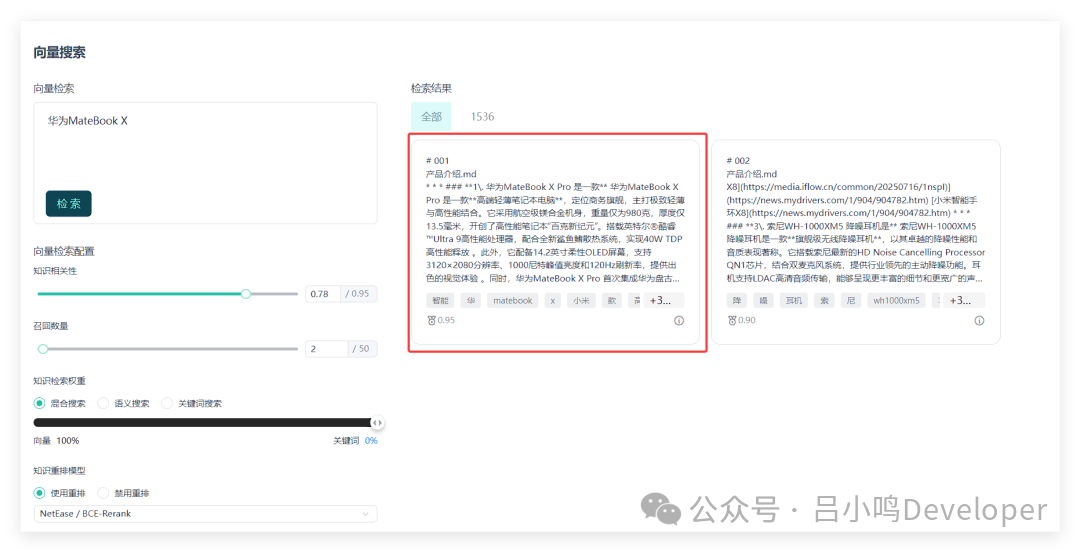Click the 智能 tag on card #001

(440, 300)
